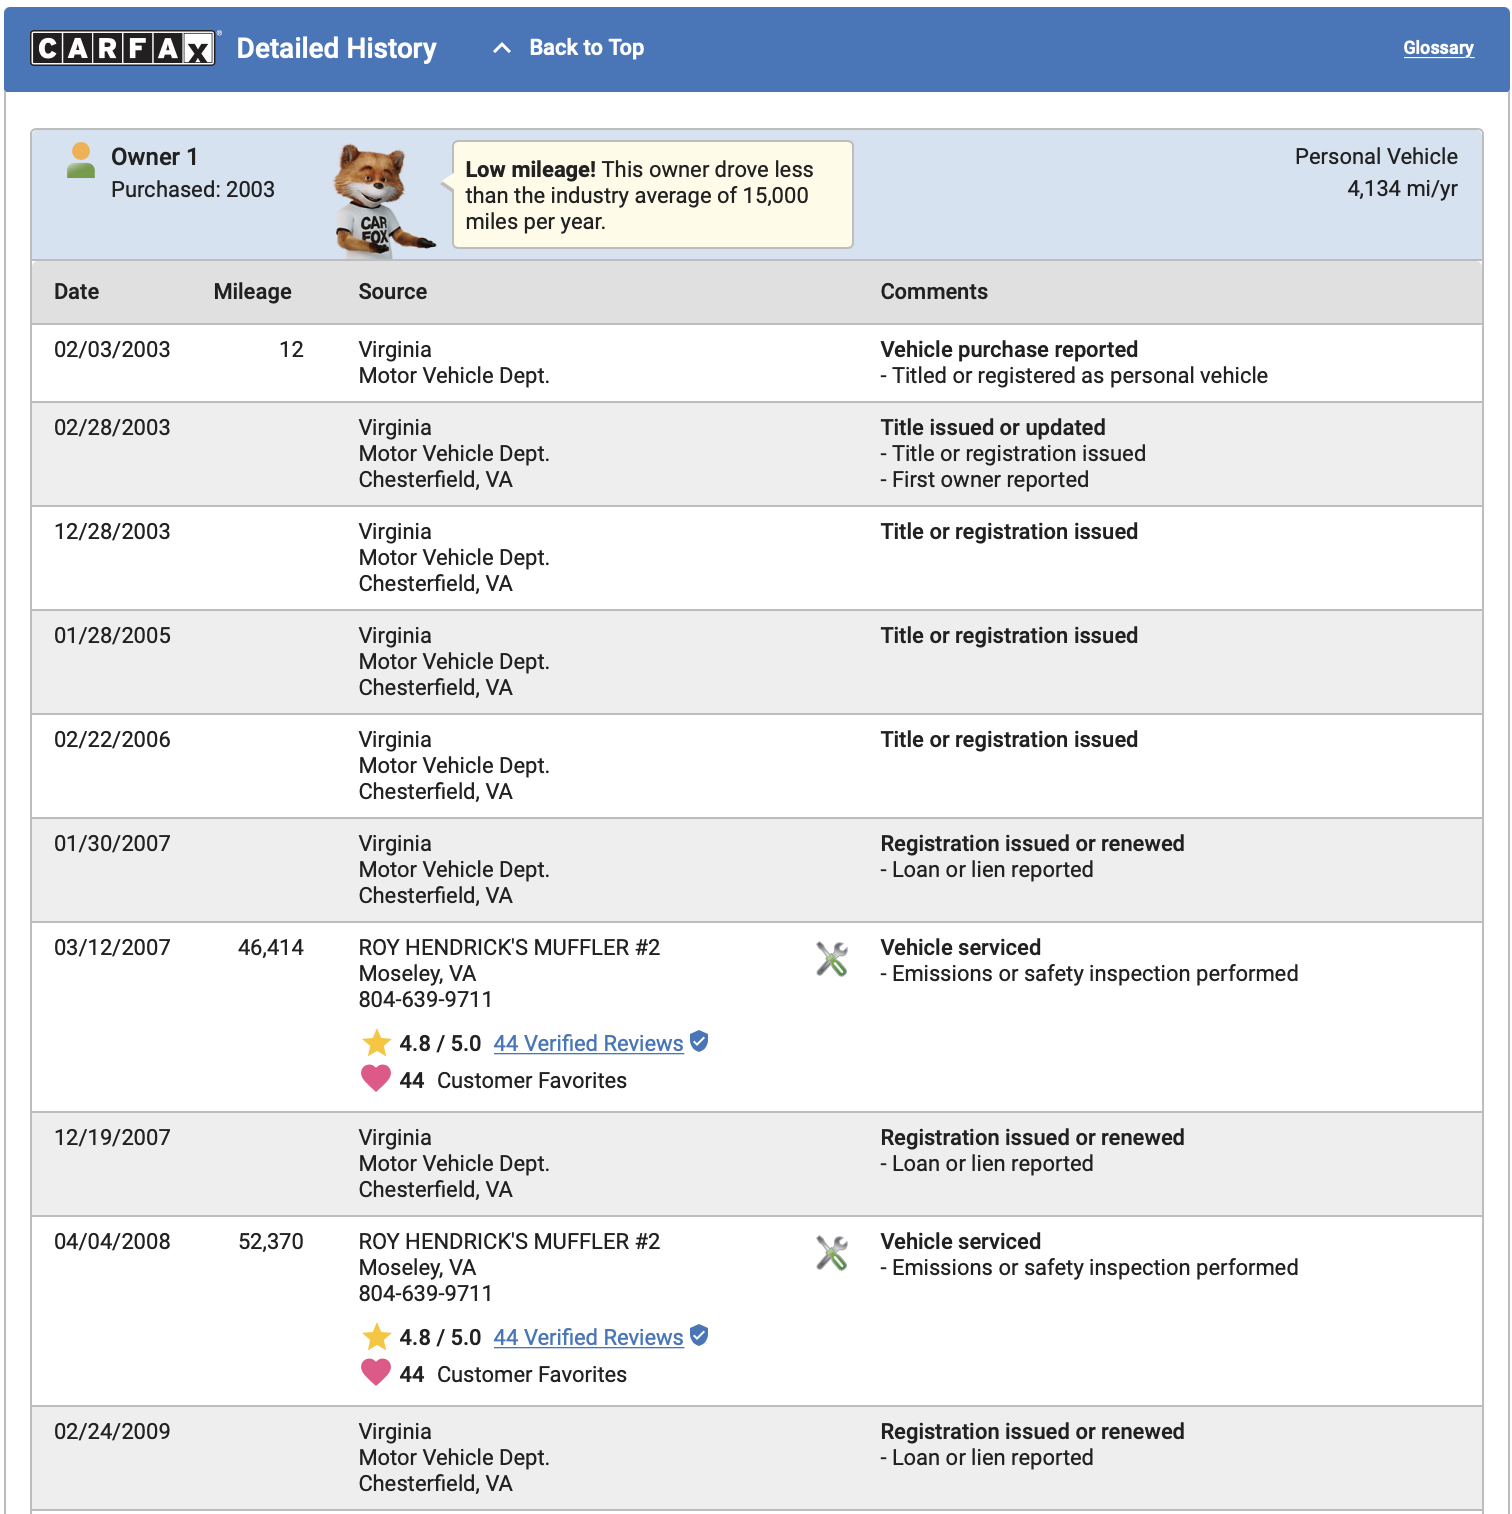This screenshot has width=1512, height=1514.
Task: Click the pink heart favorites icon for 04/04/2008
Action: [x=376, y=1373]
